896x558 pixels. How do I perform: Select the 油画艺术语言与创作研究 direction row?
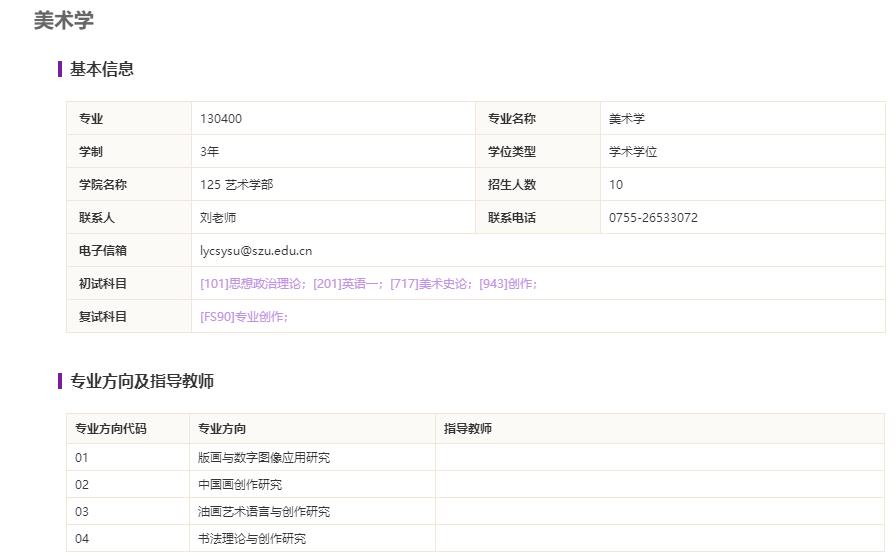coord(264,512)
